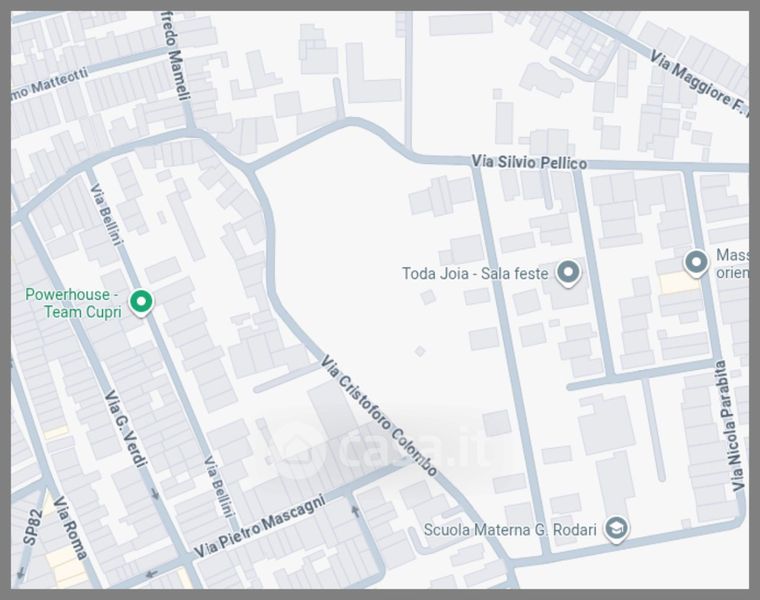Open the Toda Joia - Sala feste text label
Screen dimensions: 760x600
(474, 273)
